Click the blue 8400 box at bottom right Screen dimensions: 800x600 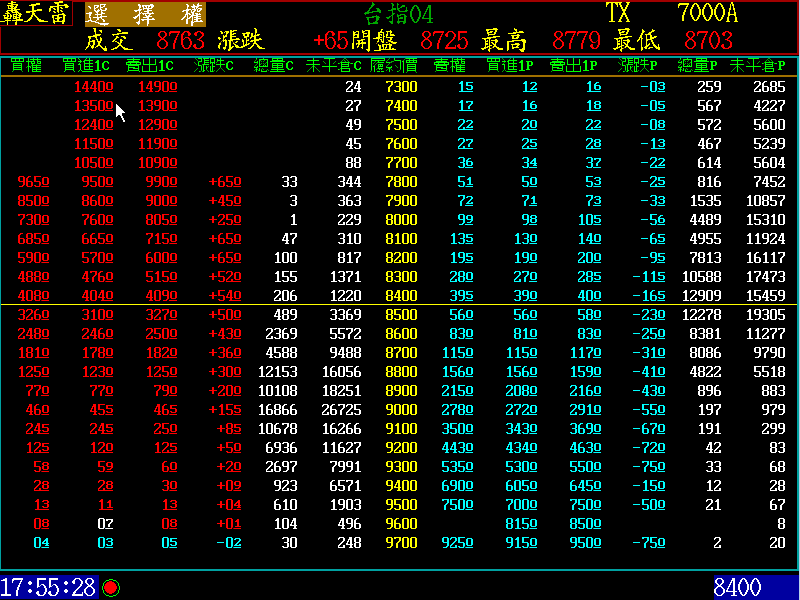pos(738,587)
